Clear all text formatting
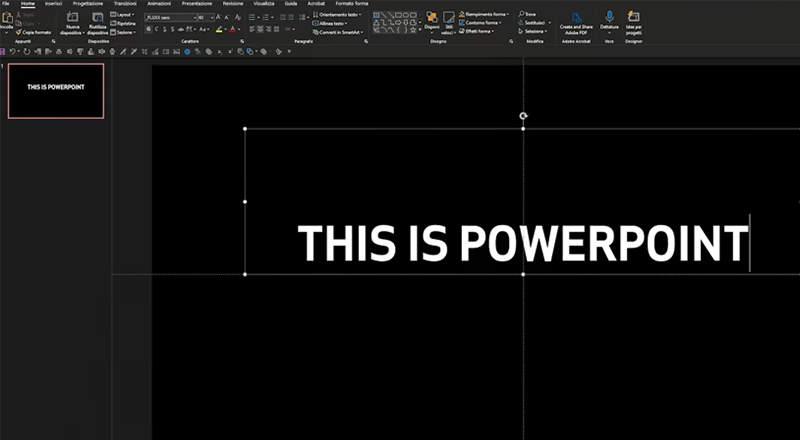The height and width of the screenshot is (440, 800). pos(238,17)
